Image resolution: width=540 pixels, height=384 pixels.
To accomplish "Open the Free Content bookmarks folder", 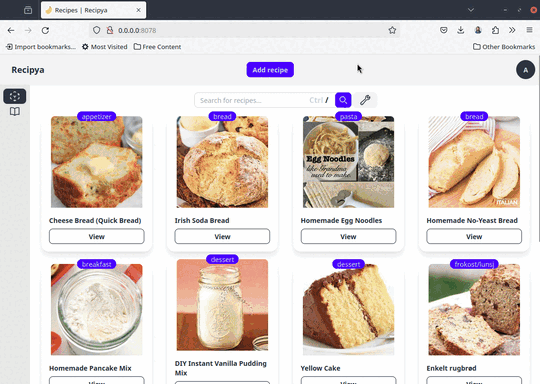I will (157, 47).
